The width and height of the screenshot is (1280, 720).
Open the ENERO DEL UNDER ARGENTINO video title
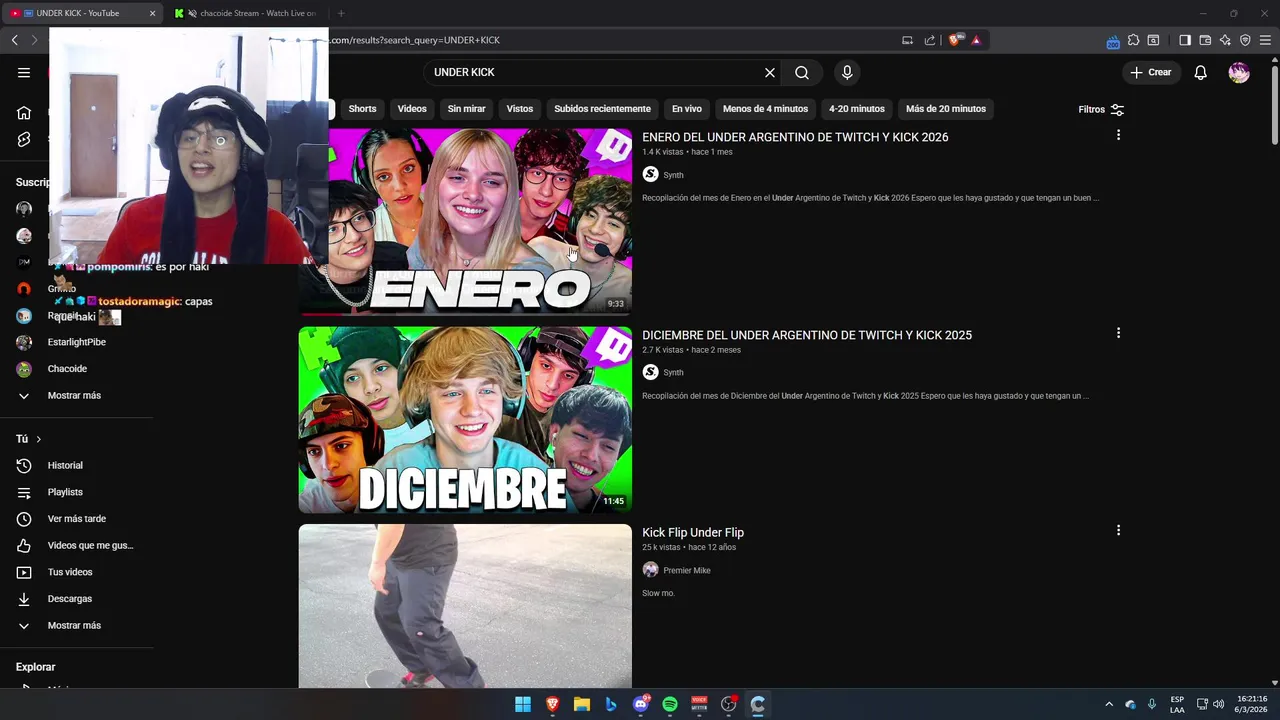click(x=795, y=137)
